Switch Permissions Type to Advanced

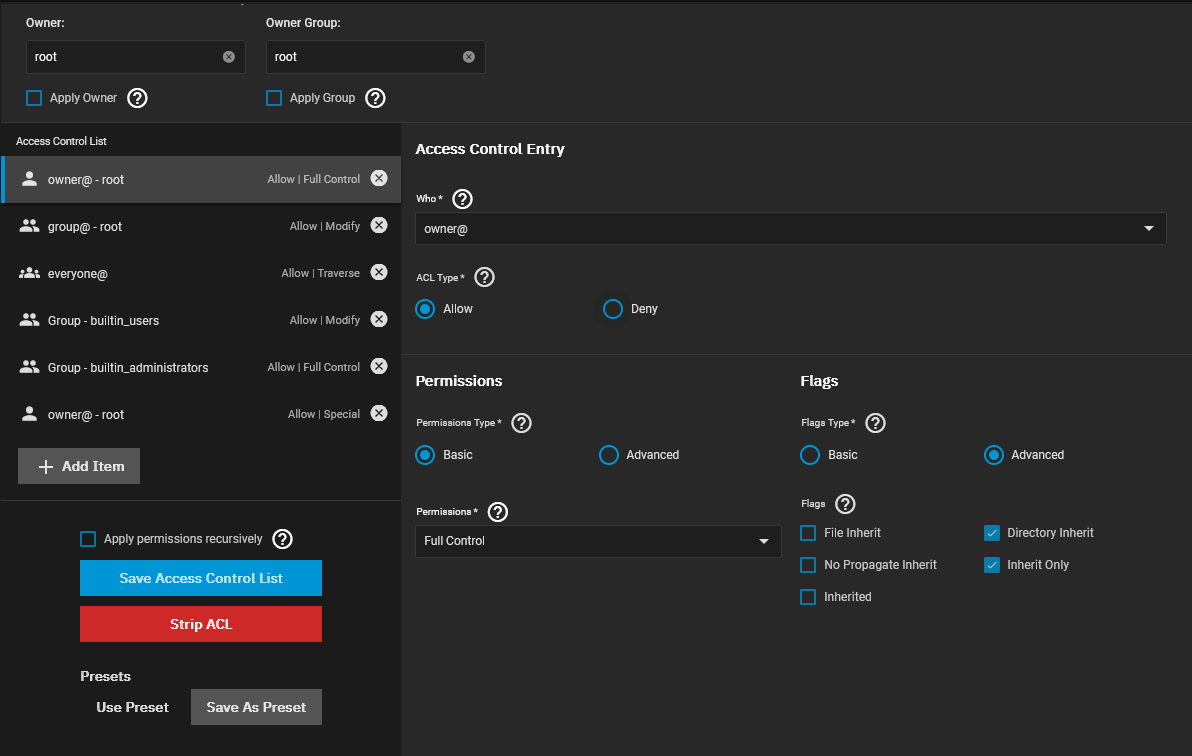coord(609,455)
